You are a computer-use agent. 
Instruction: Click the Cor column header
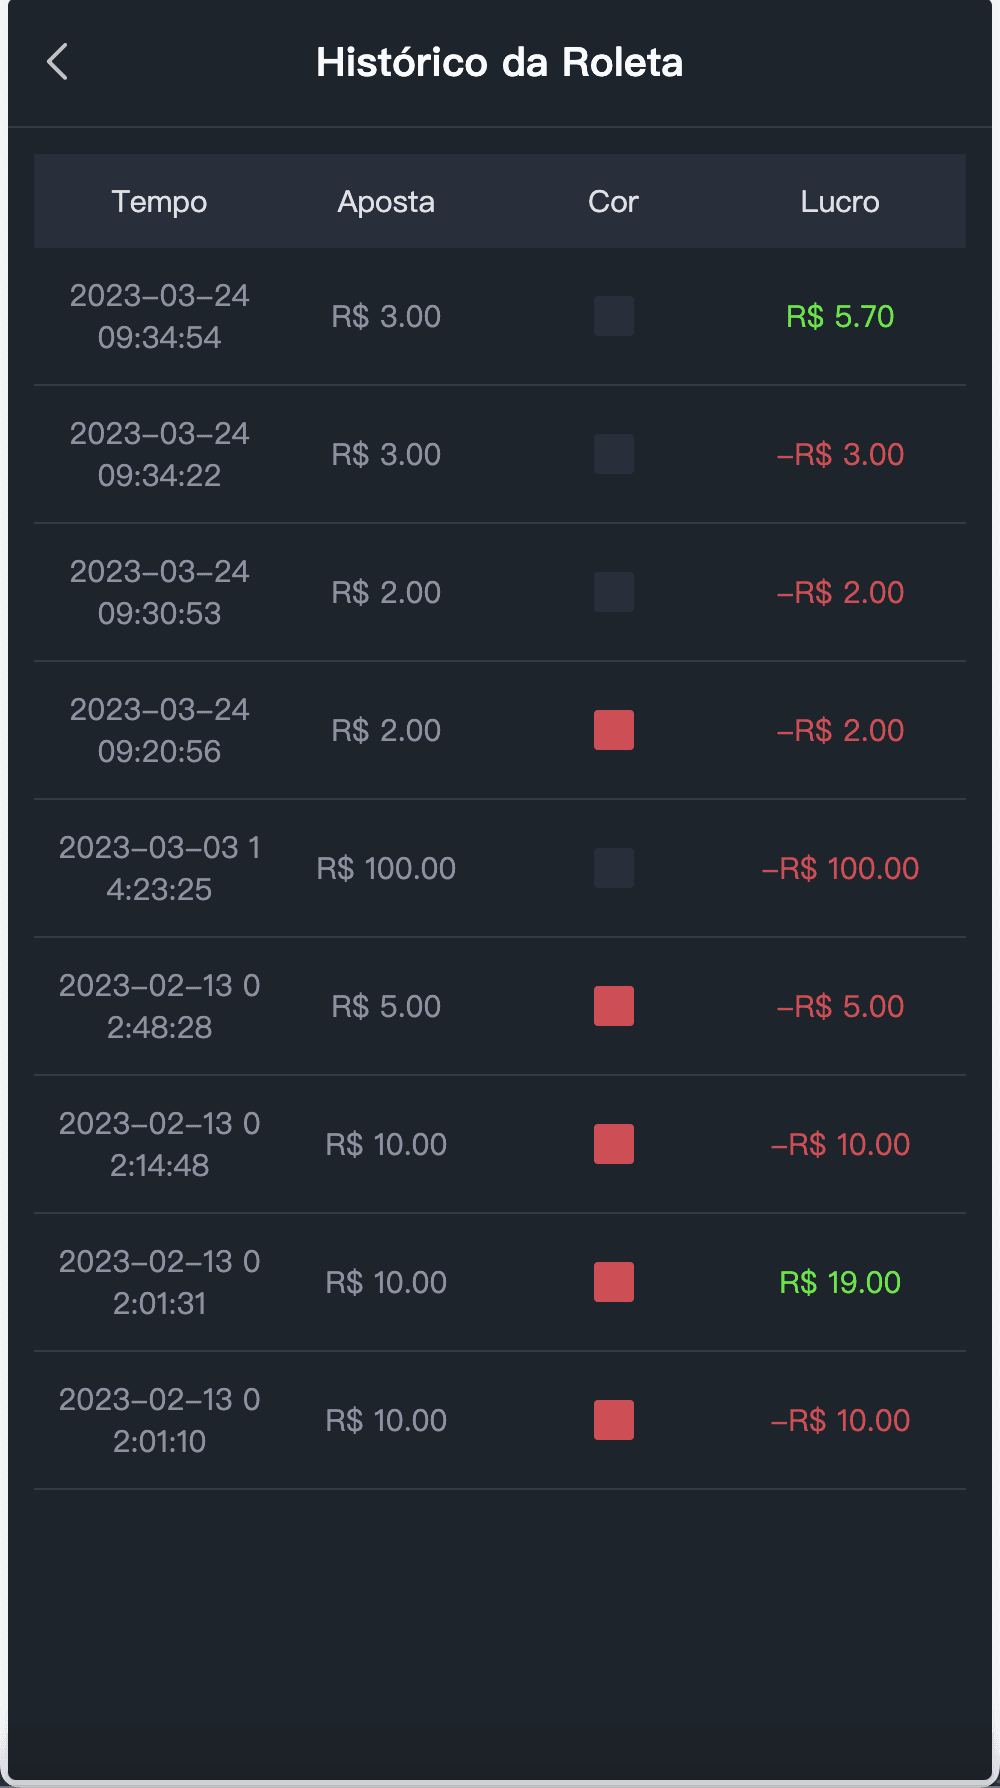[x=613, y=202]
